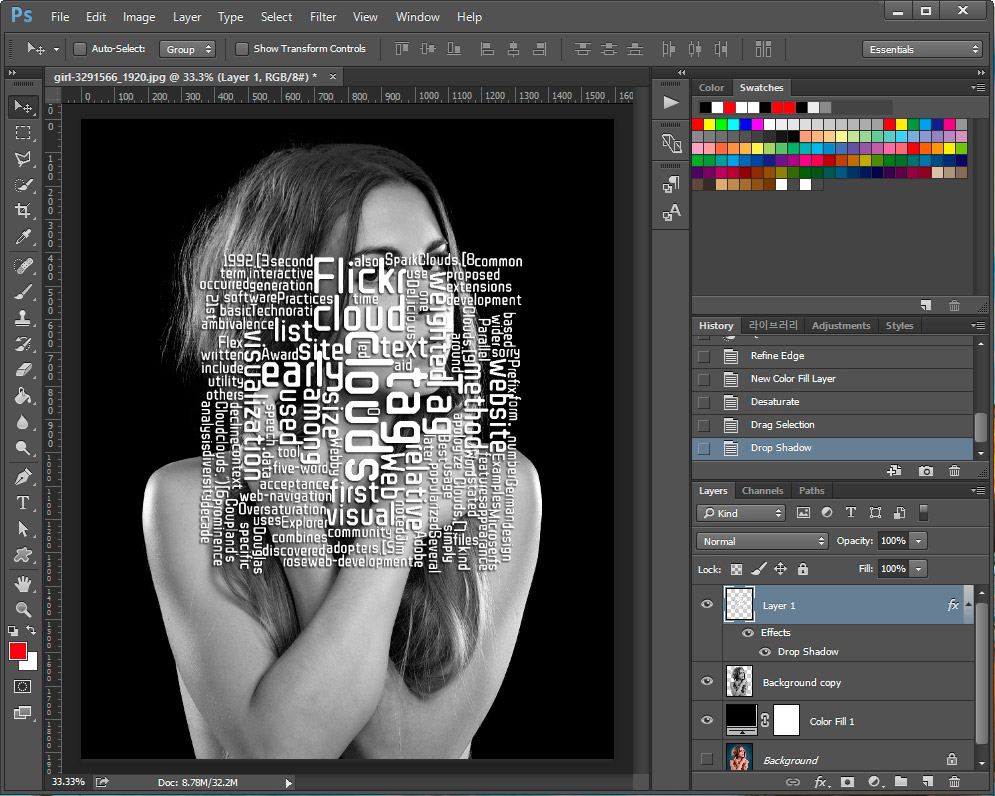995x796 pixels.
Task: Switch to the Adjustments tab
Action: 841,326
